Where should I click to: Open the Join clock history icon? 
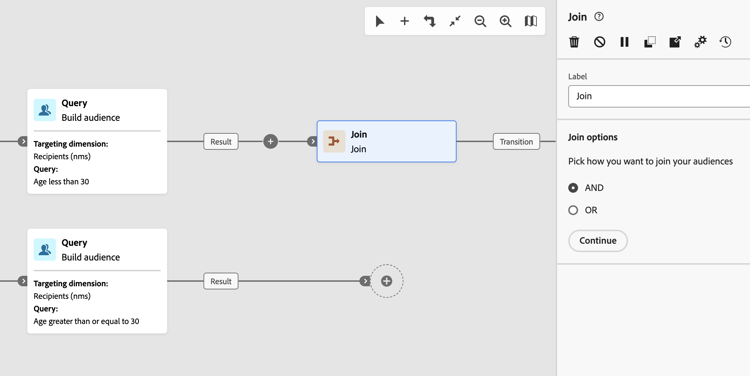click(725, 42)
